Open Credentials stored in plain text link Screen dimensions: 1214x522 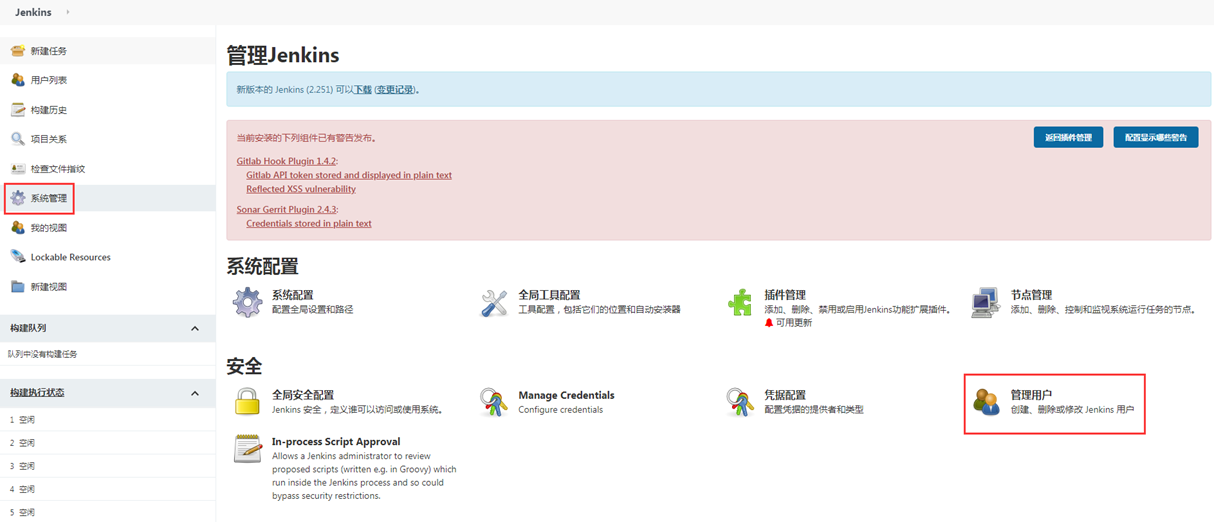[309, 224]
